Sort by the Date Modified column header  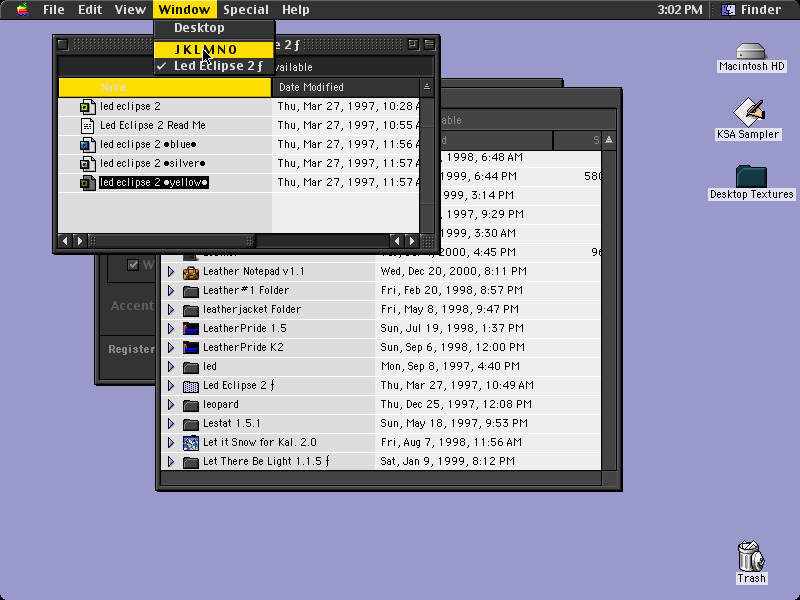point(345,87)
